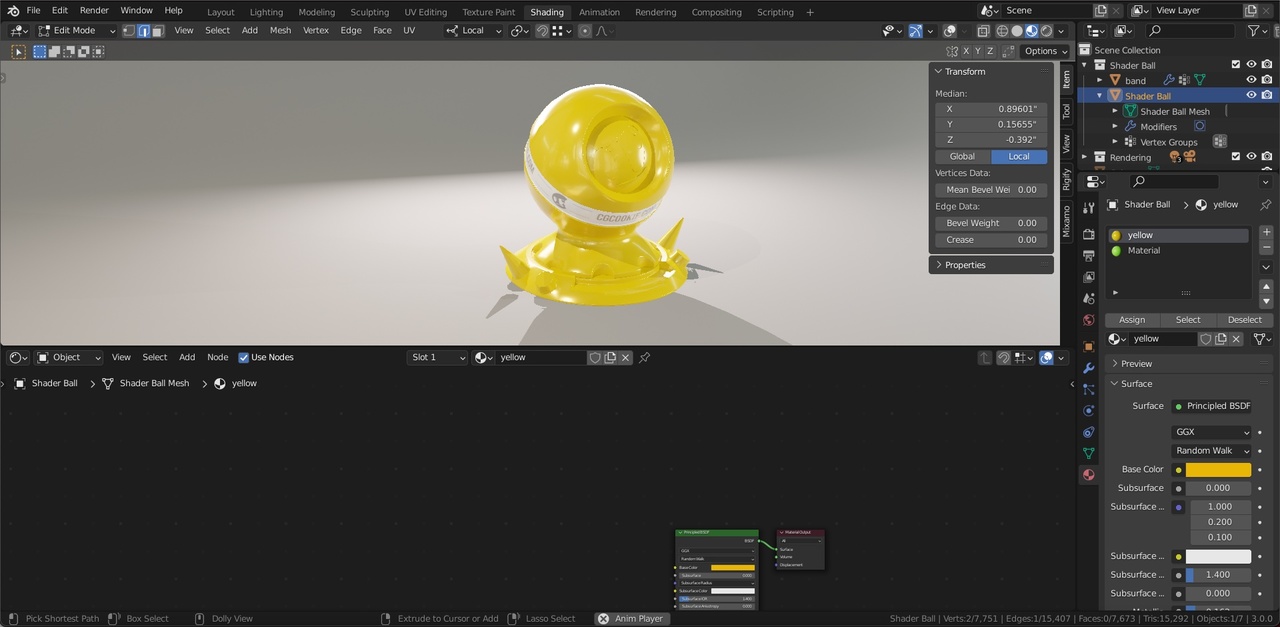1280x627 pixels.
Task: Uncheck the Use Nodes checkbox
Action: (243, 358)
